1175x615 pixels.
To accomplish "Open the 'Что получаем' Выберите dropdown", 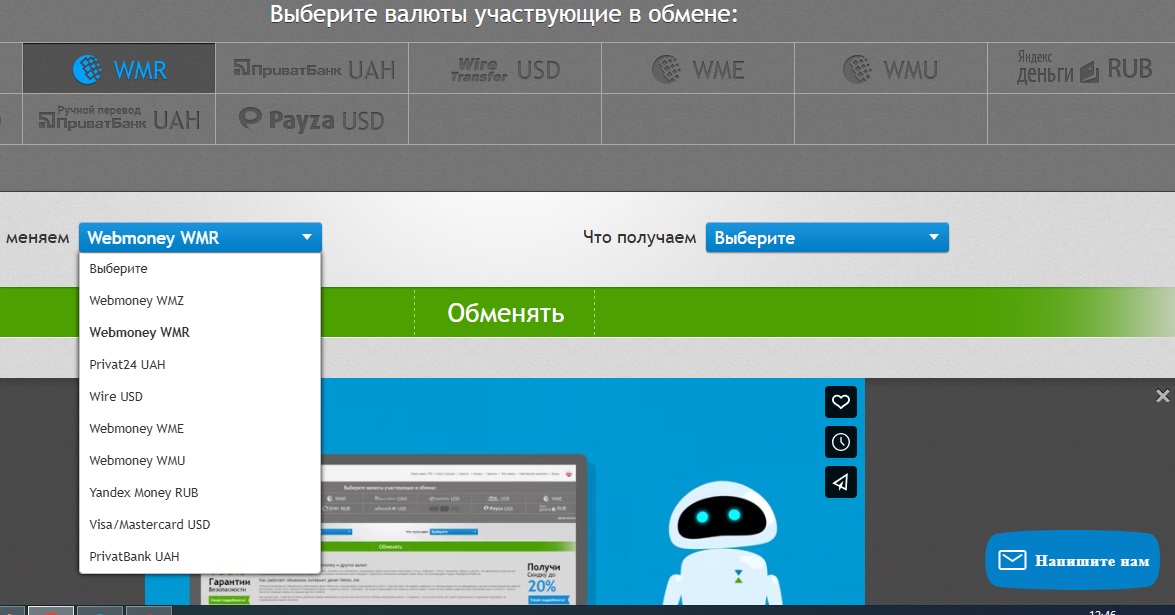I will point(827,237).
